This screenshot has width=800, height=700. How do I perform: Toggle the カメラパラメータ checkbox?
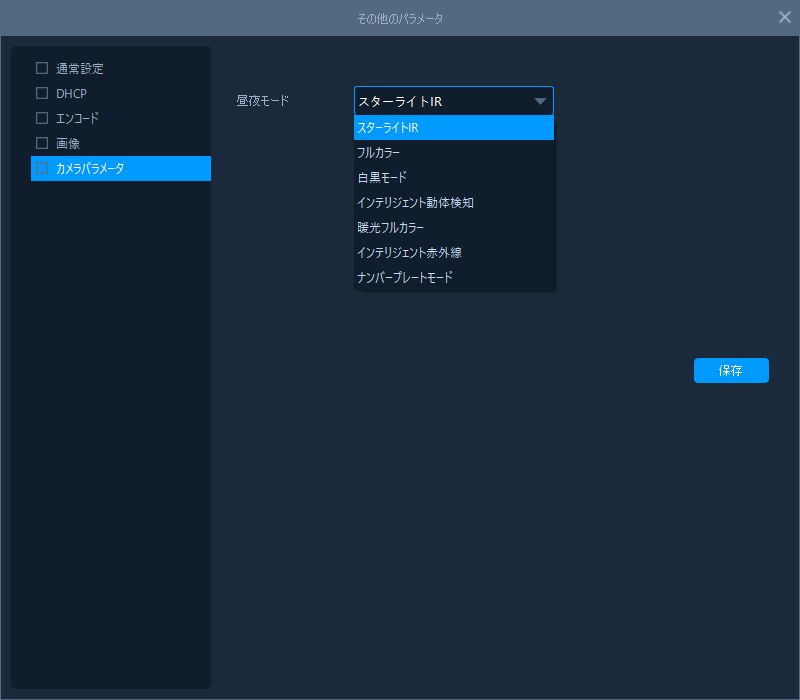click(42, 168)
